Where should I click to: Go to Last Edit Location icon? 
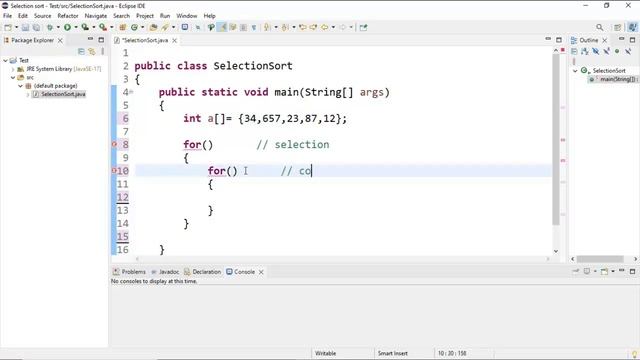(x=302, y=27)
